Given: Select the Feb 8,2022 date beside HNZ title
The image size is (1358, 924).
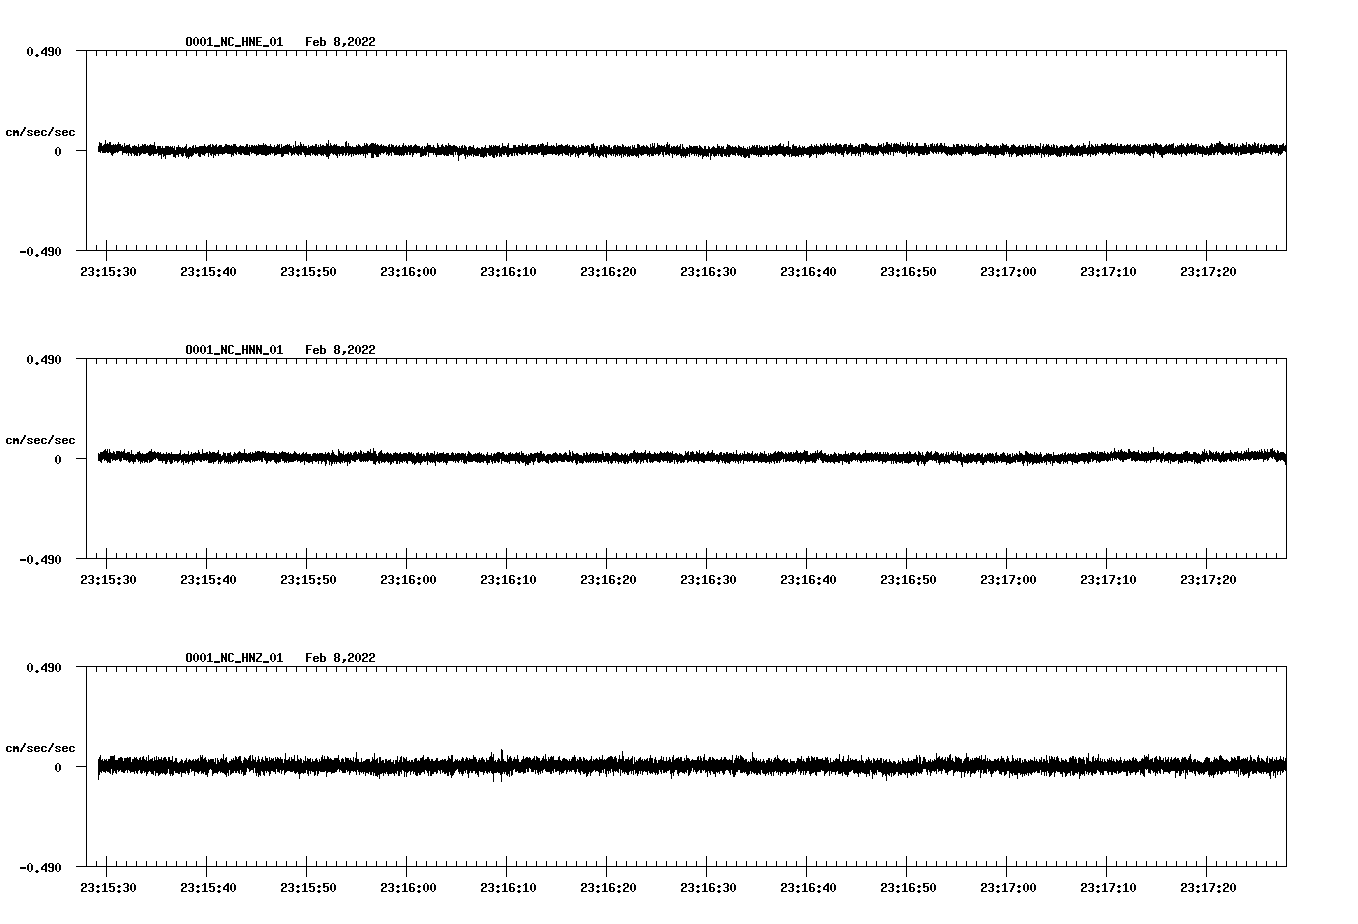Looking at the screenshot, I should coord(340,658).
